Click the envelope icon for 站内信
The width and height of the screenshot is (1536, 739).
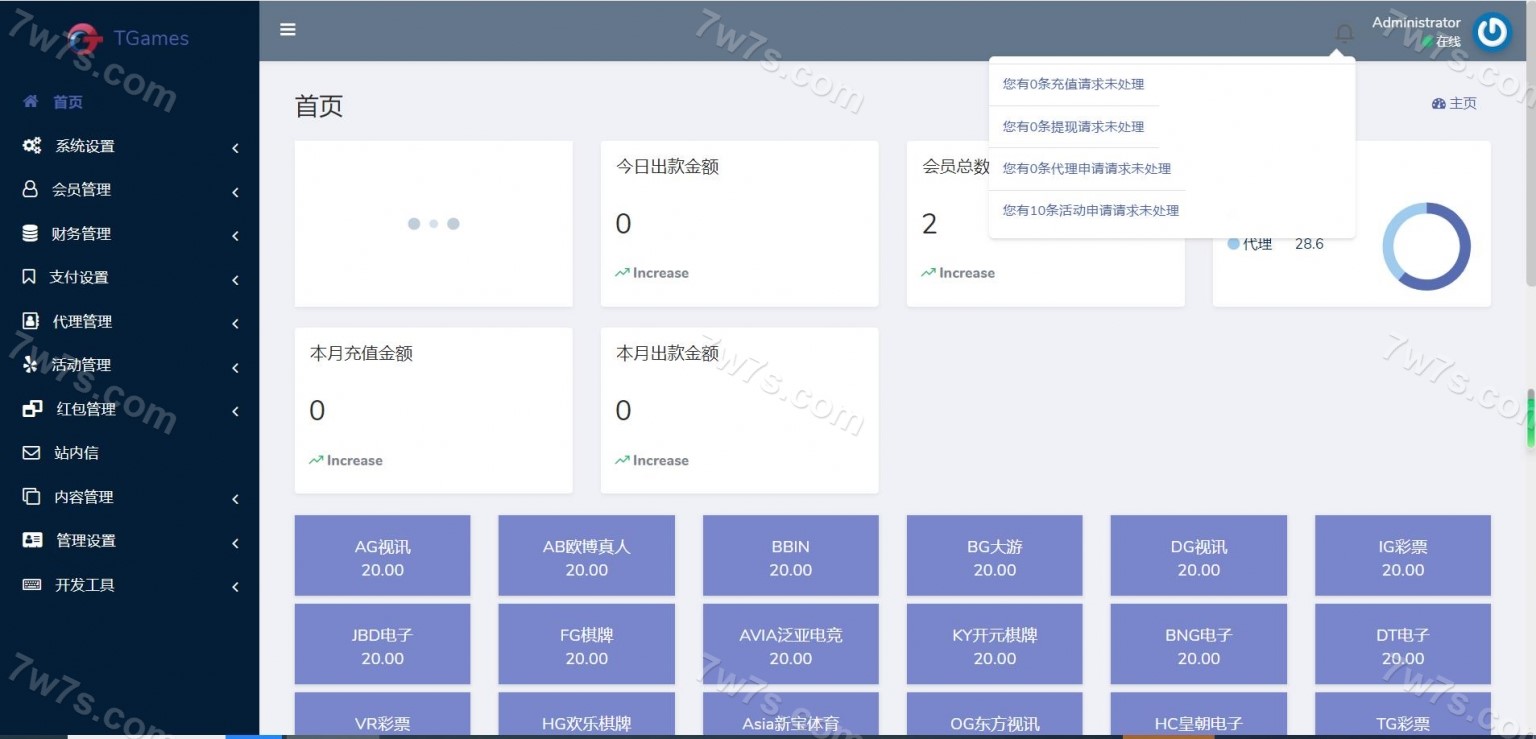[x=32, y=453]
